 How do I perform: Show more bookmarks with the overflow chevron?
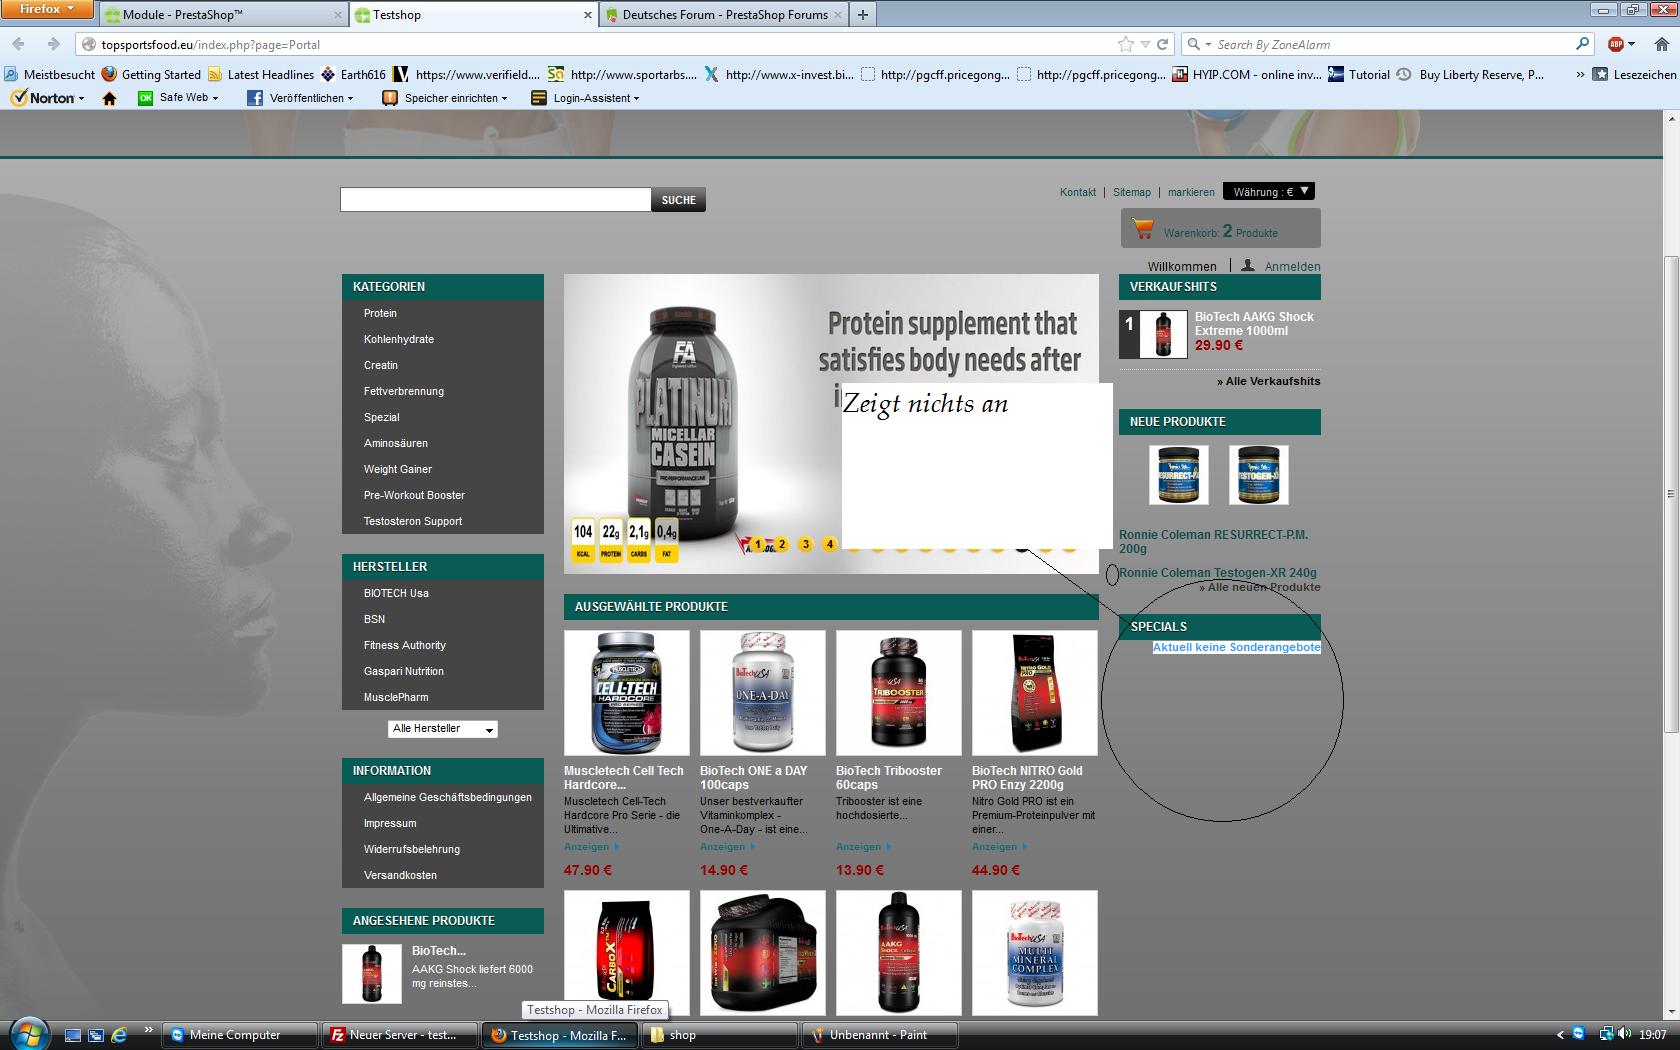[x=1580, y=74]
